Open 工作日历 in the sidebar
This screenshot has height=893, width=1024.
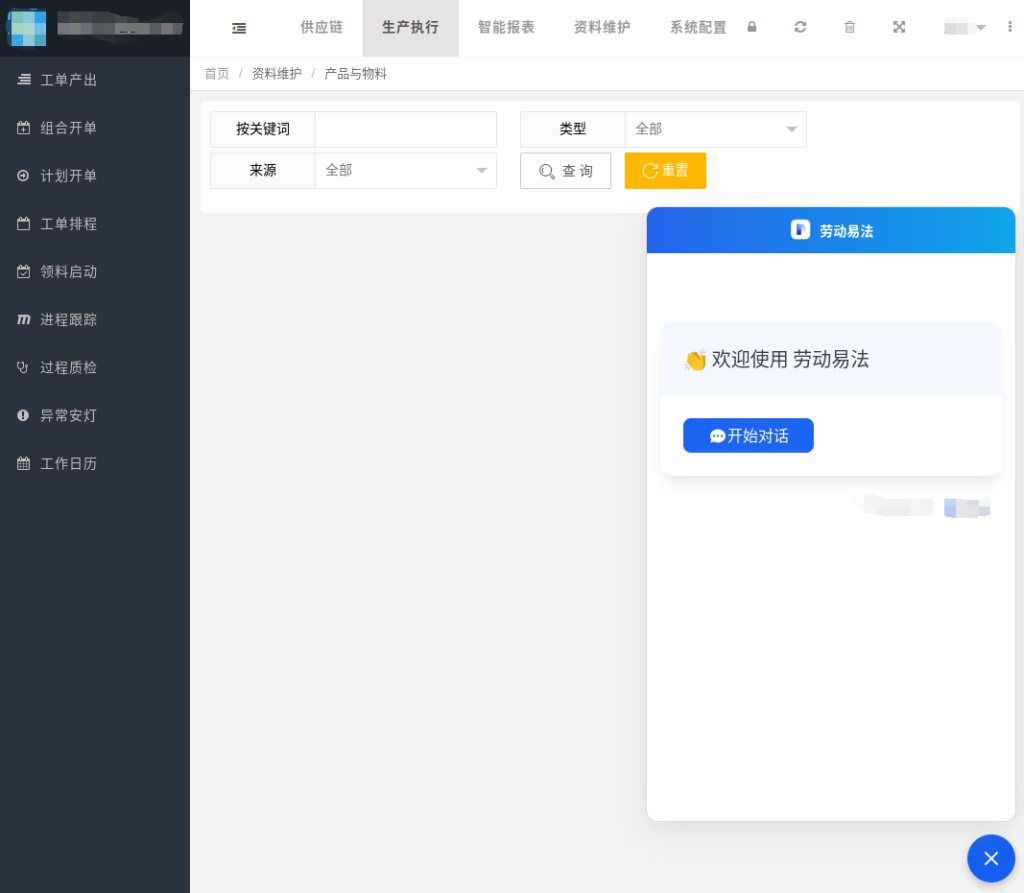pyautogui.click(x=68, y=464)
